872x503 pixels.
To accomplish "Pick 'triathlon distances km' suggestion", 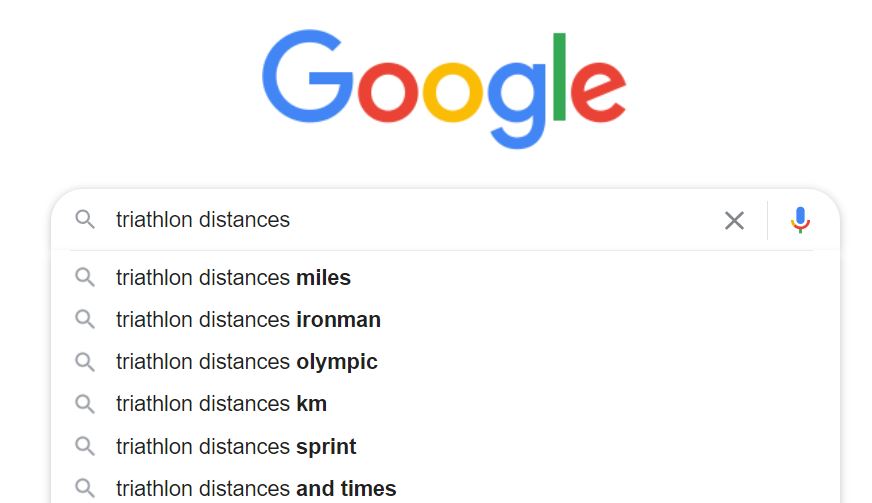I will coord(445,404).
